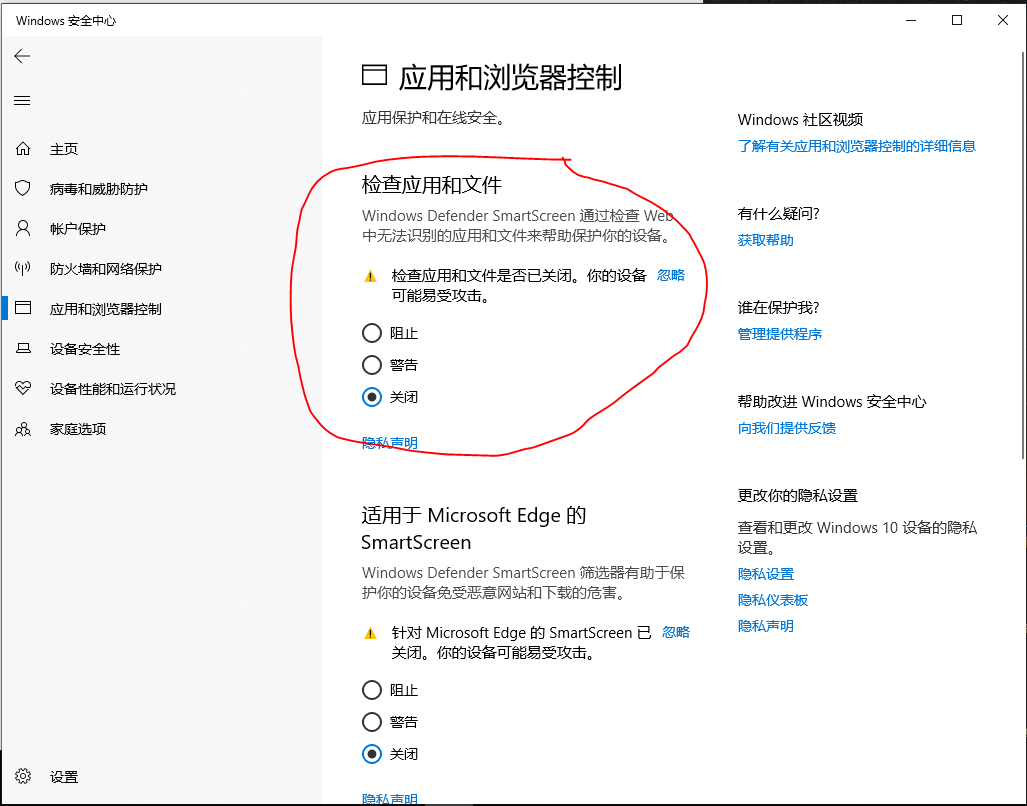Open 防火墙和网络保护 section
1027x806 pixels.
[x=105, y=269]
